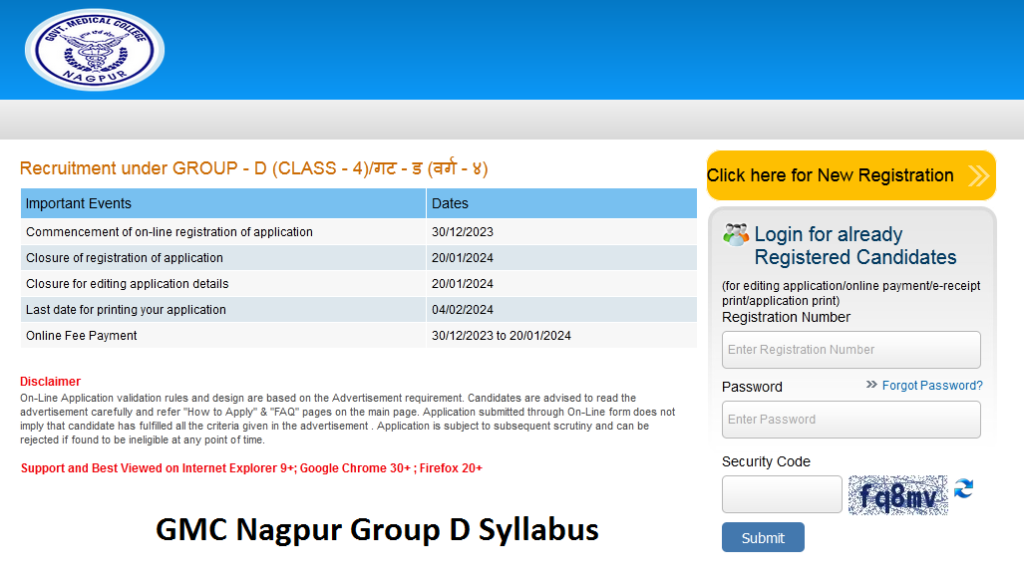Click the Disclaimer heading

[x=50, y=381]
